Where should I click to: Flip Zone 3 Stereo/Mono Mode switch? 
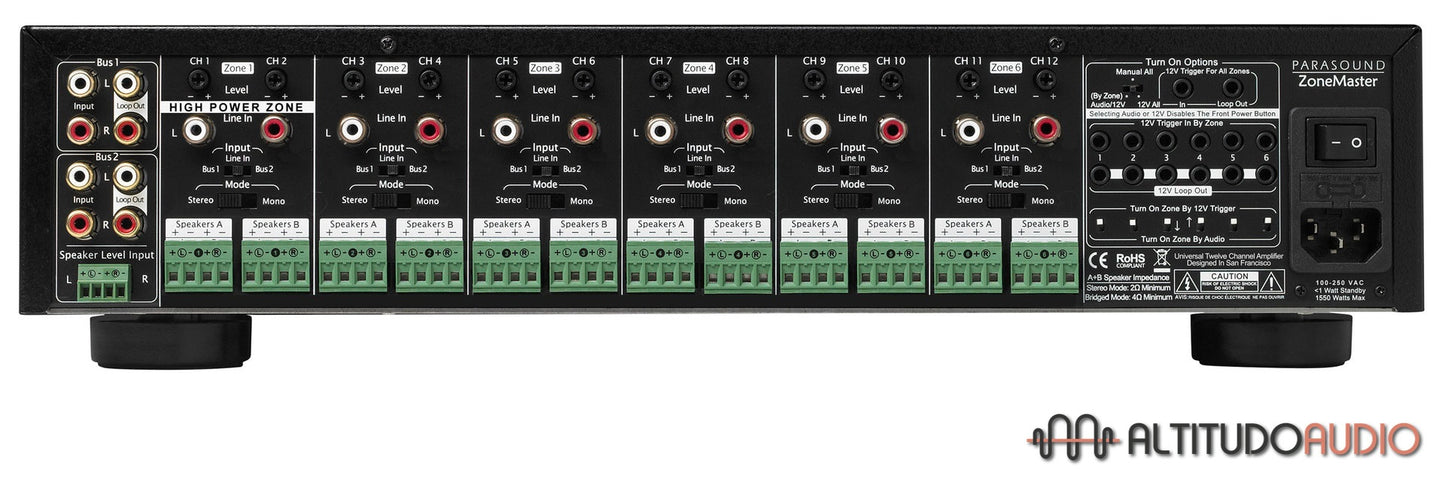click(x=545, y=200)
